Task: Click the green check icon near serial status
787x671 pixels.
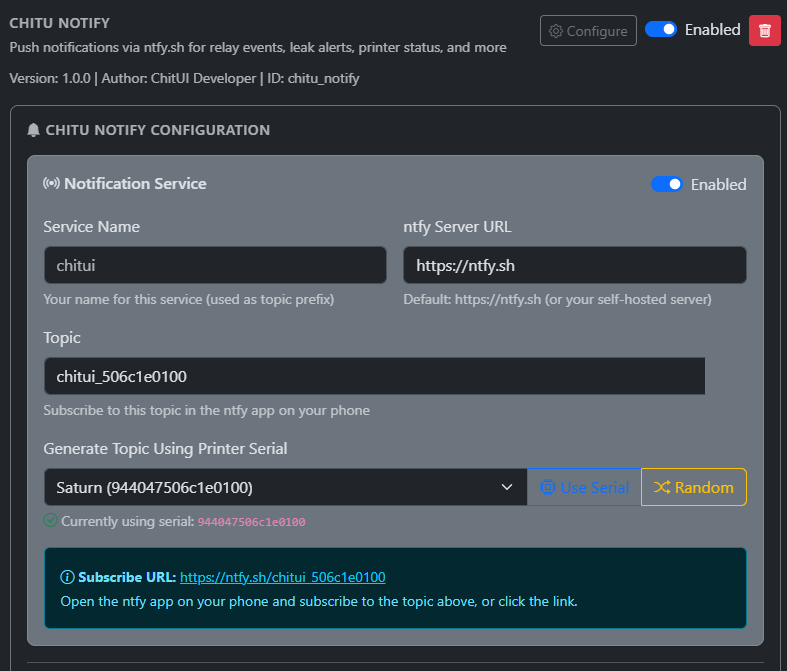Action: click(x=50, y=521)
